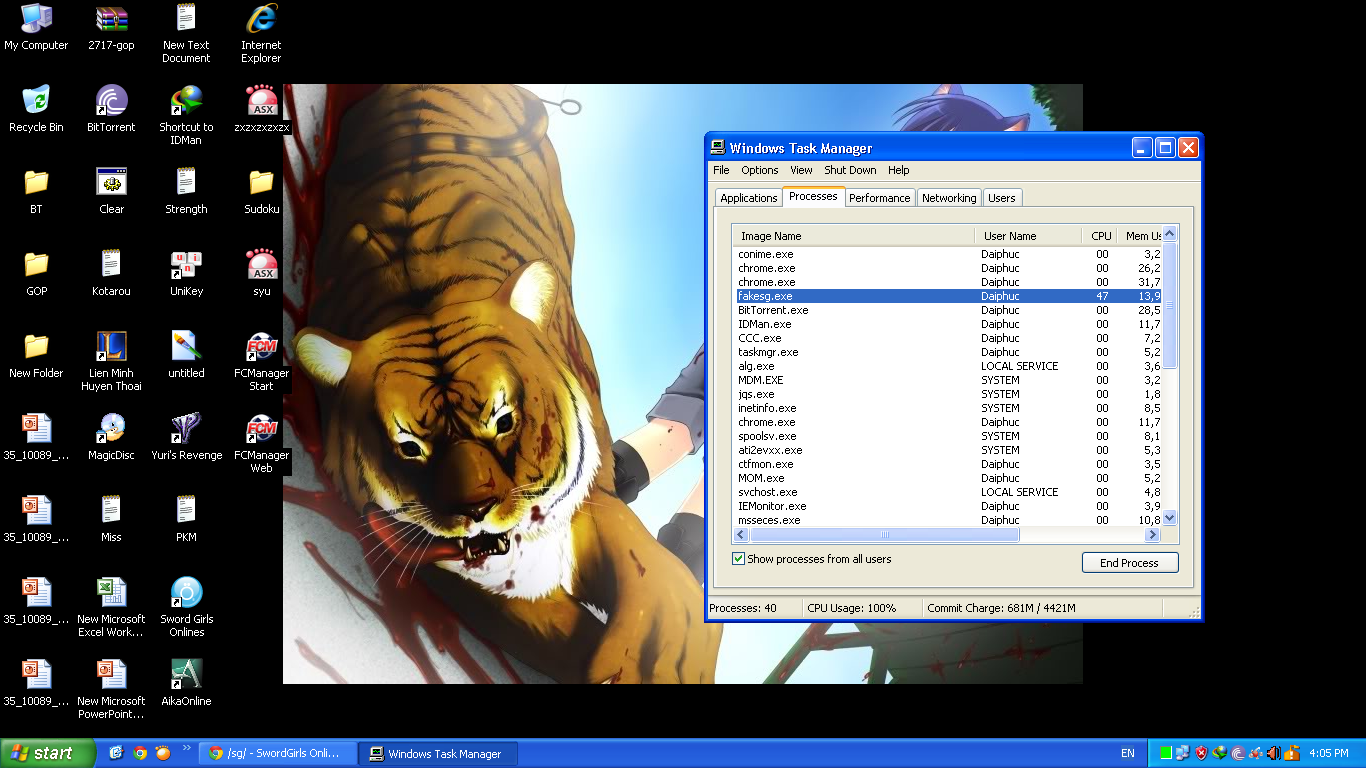The height and width of the screenshot is (768, 1366).
Task: Toggle Show processes from all users checkbox
Action: point(739,559)
